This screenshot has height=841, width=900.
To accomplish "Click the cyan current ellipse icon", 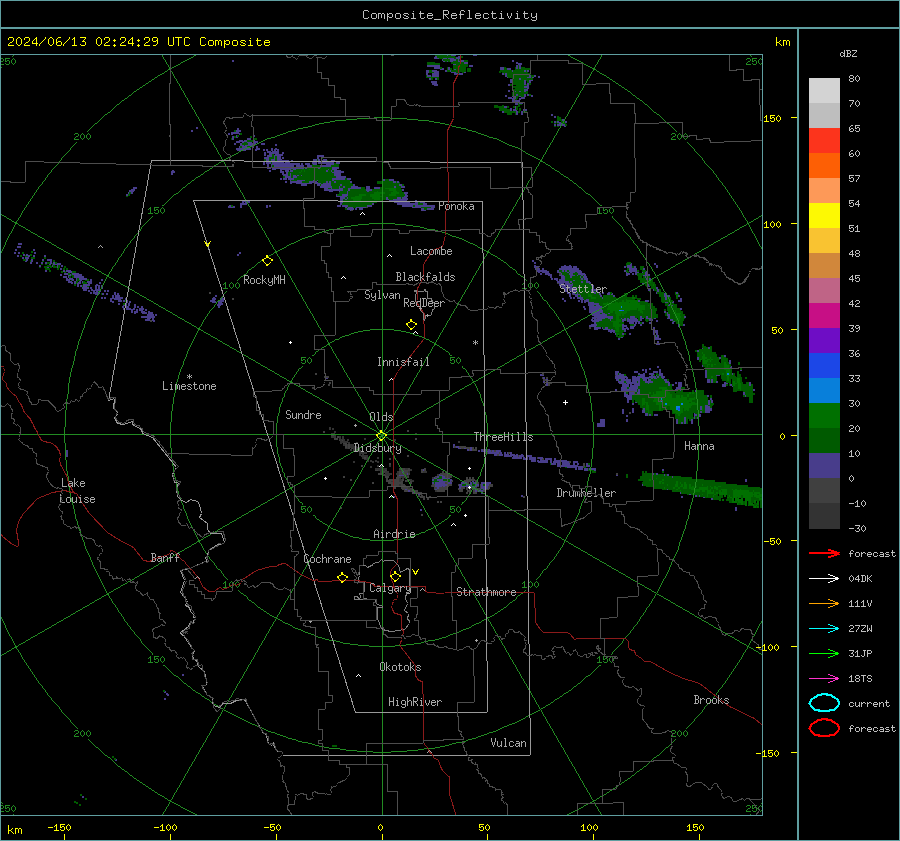I will [824, 703].
